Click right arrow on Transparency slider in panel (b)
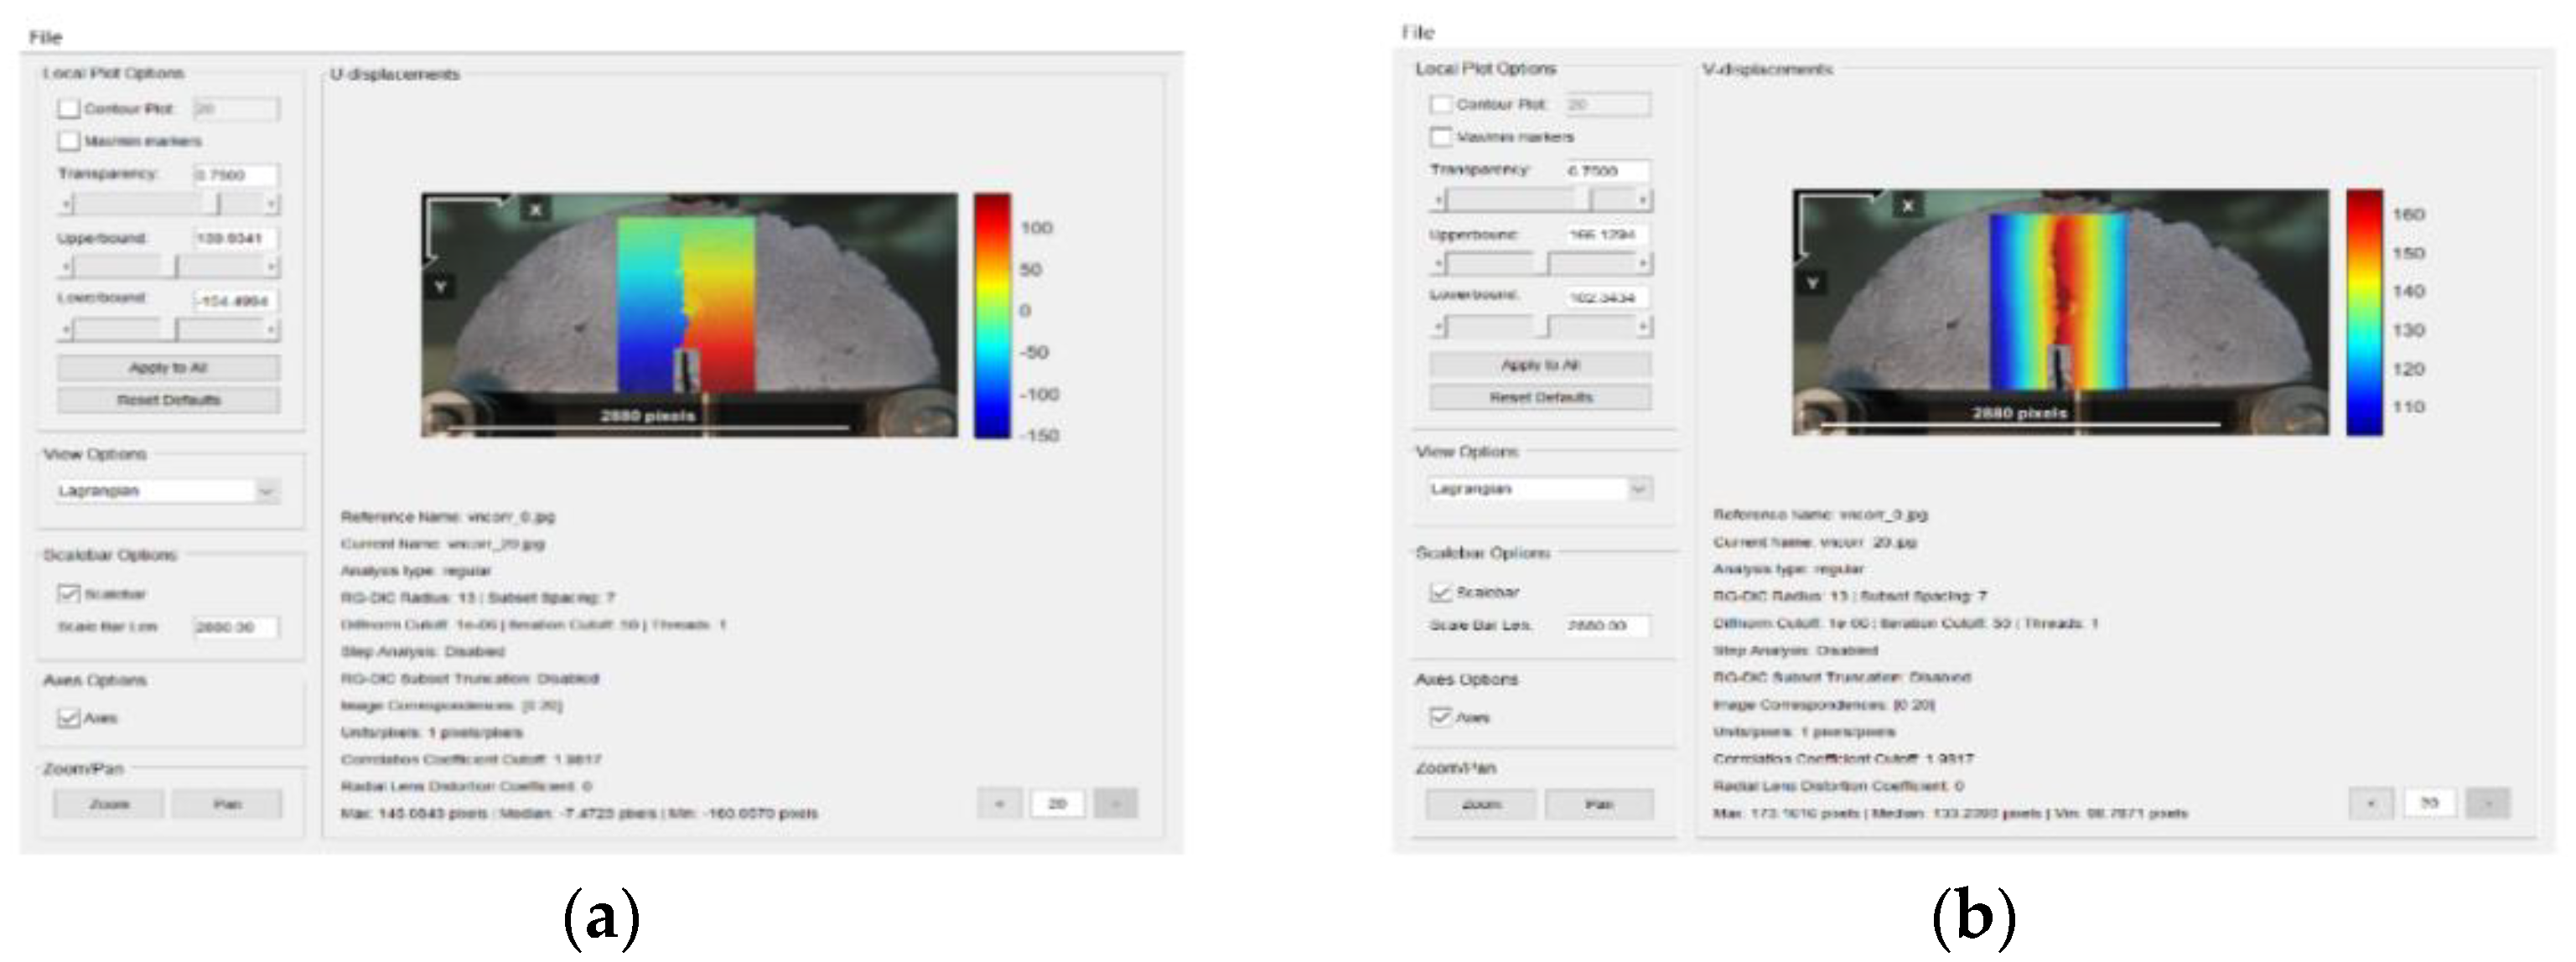The width and height of the screenshot is (2576, 962). click(1642, 200)
